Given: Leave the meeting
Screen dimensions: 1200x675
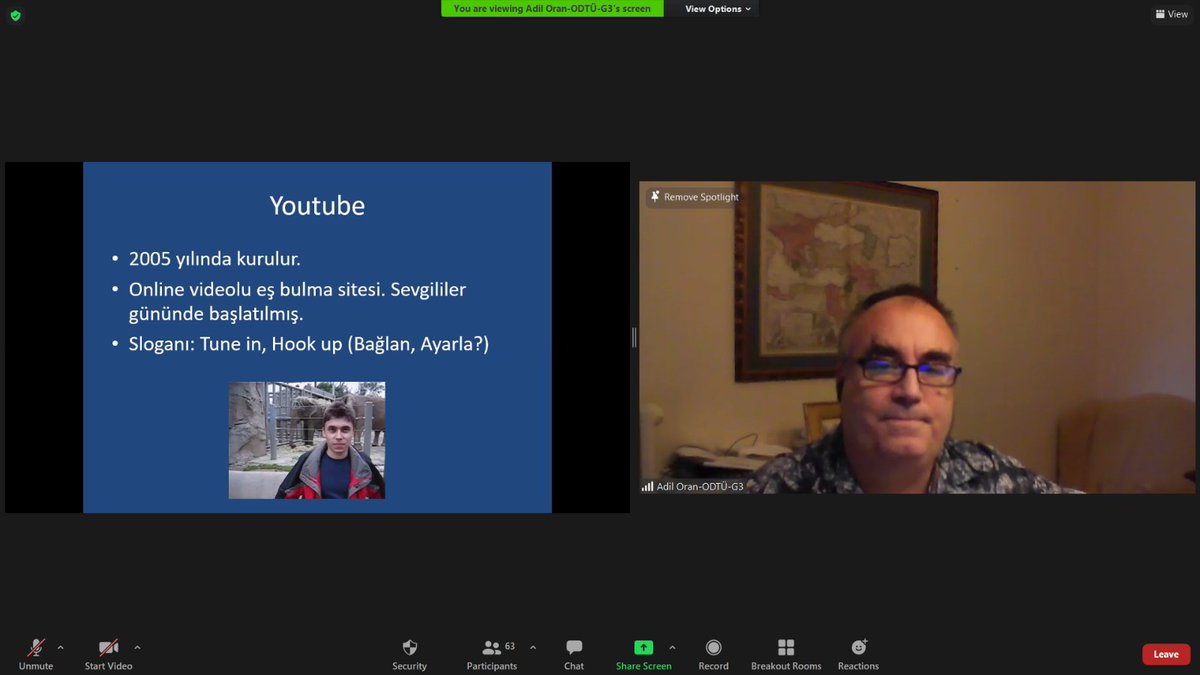Looking at the screenshot, I should pyautogui.click(x=1166, y=654).
